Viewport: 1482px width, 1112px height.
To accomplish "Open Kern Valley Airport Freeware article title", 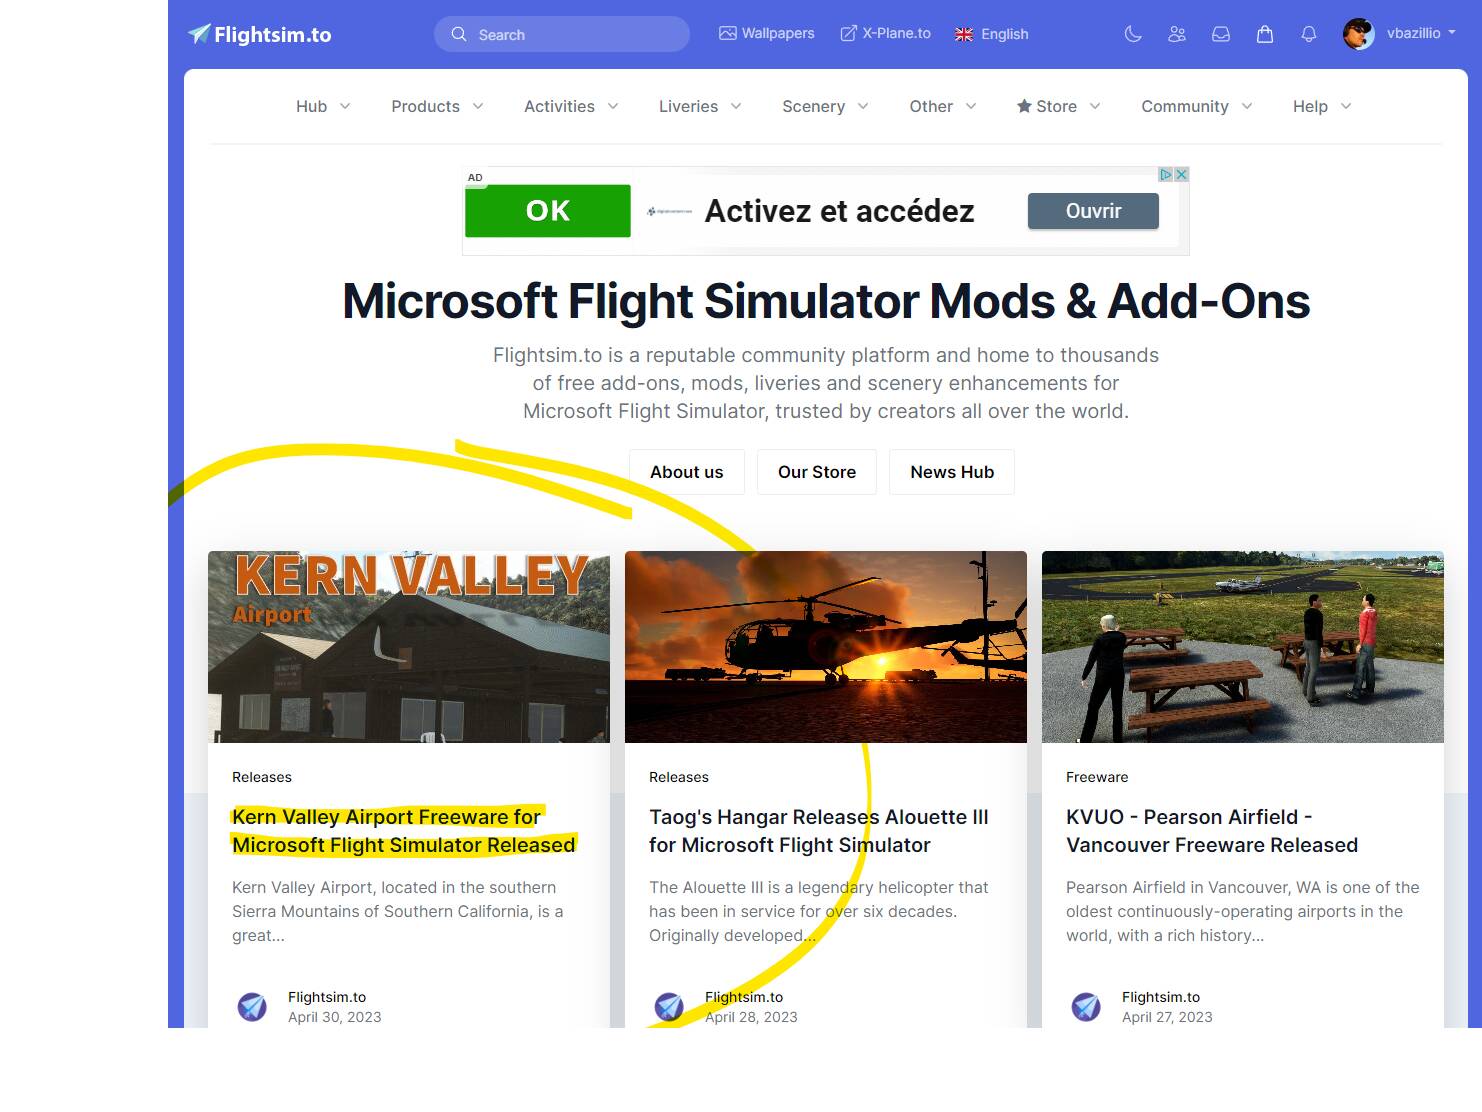I will click(x=404, y=831).
